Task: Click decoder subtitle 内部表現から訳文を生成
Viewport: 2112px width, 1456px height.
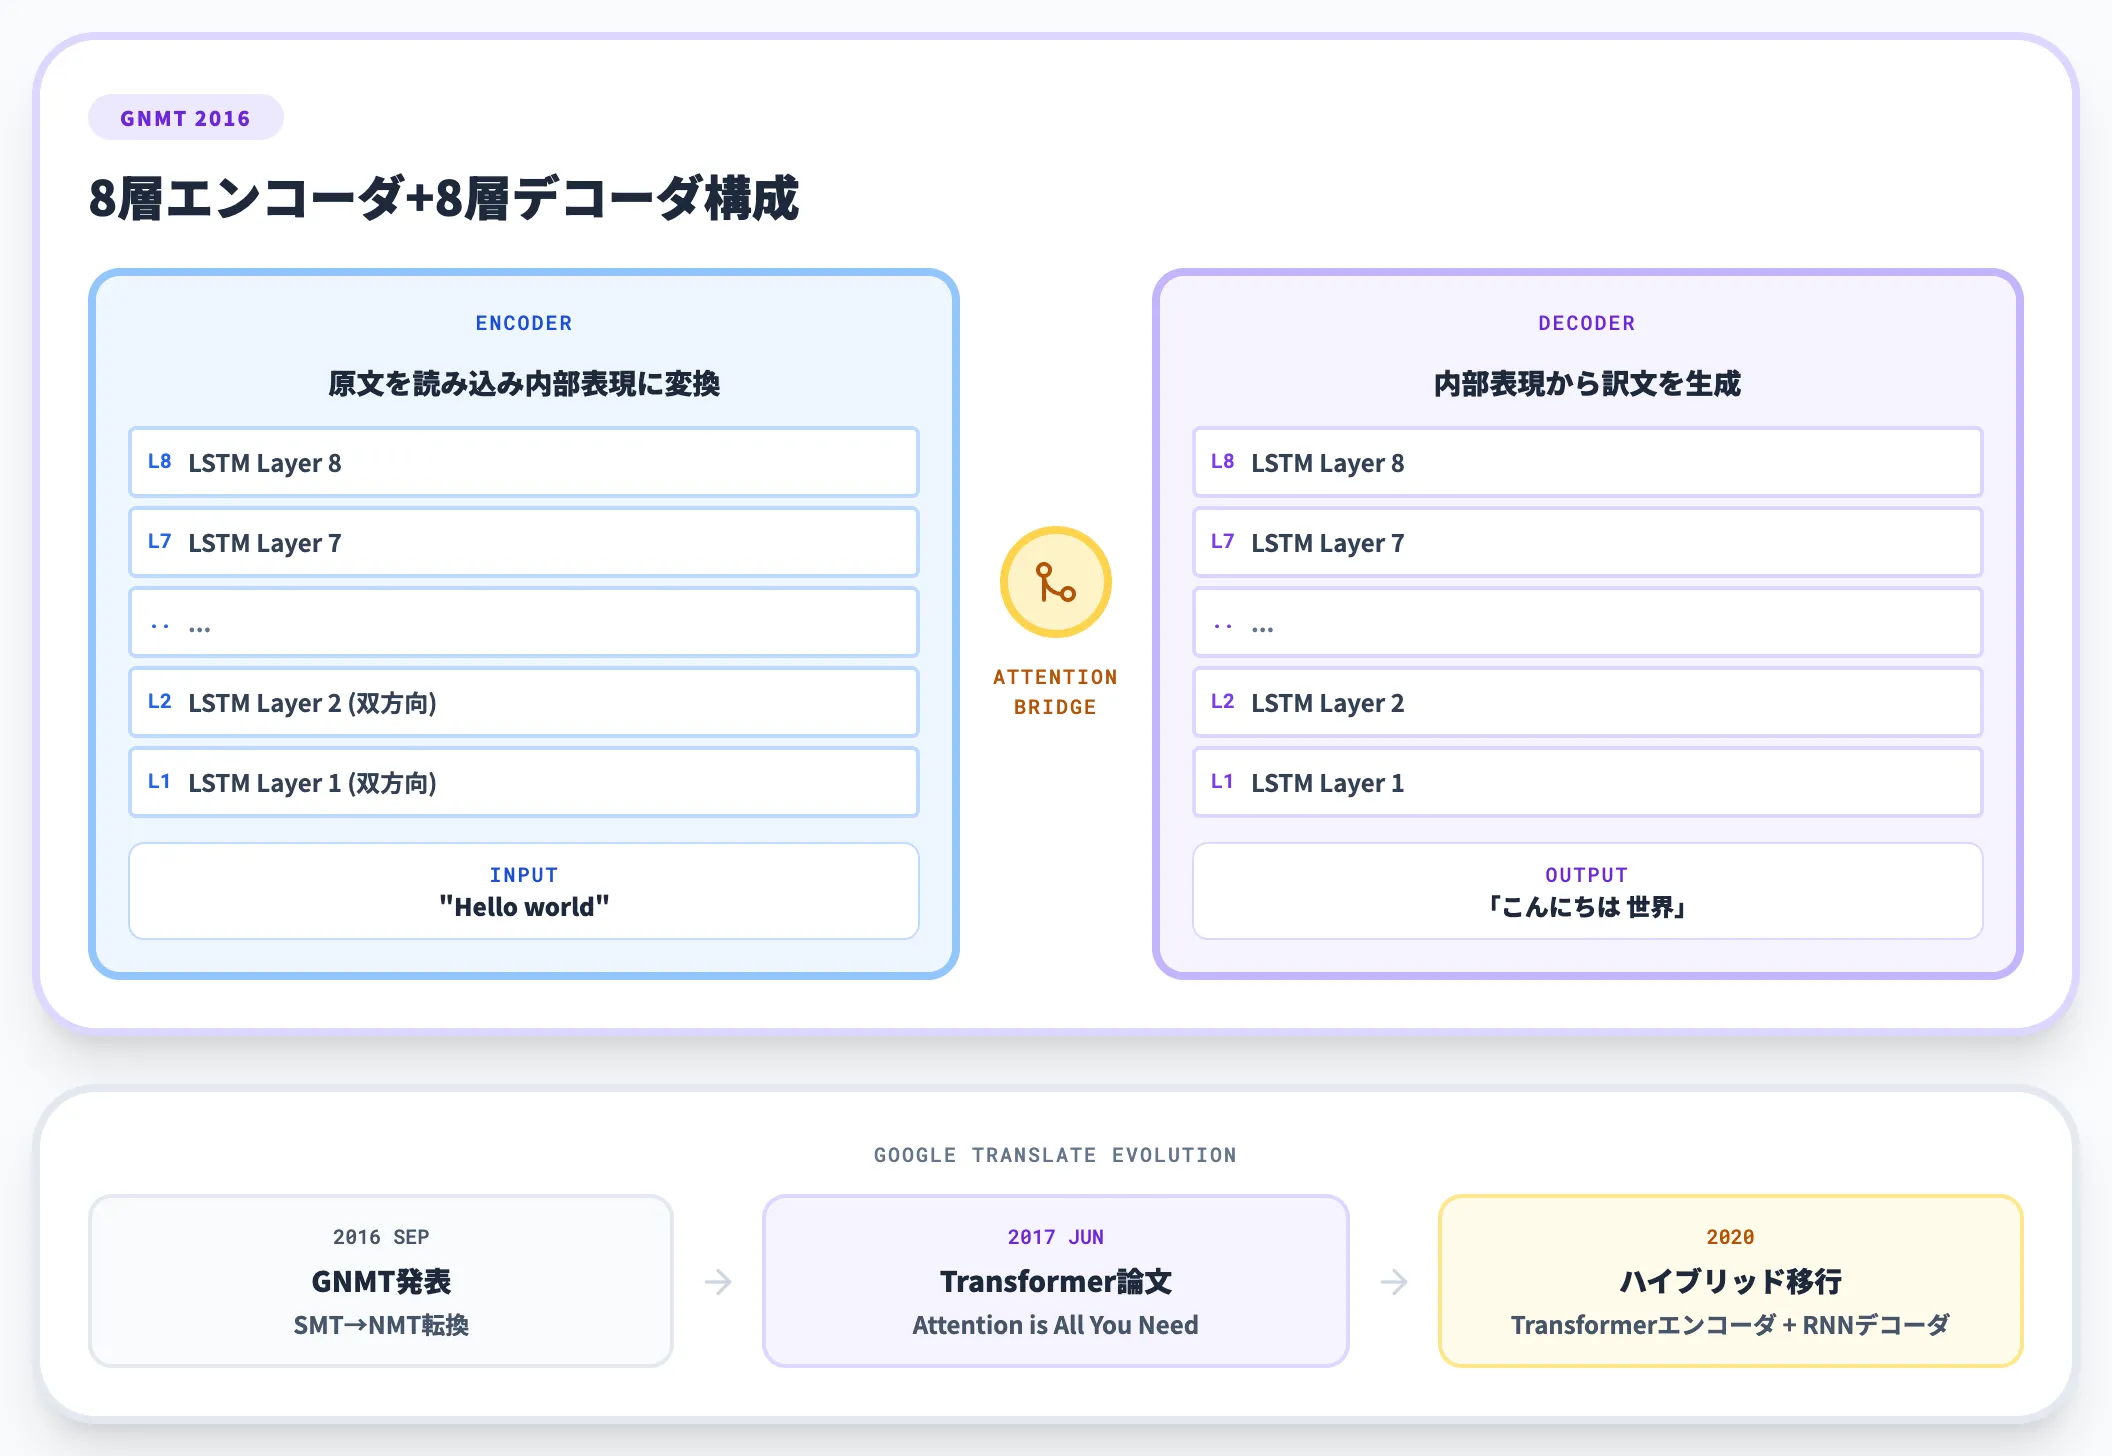Action: pos(1587,384)
